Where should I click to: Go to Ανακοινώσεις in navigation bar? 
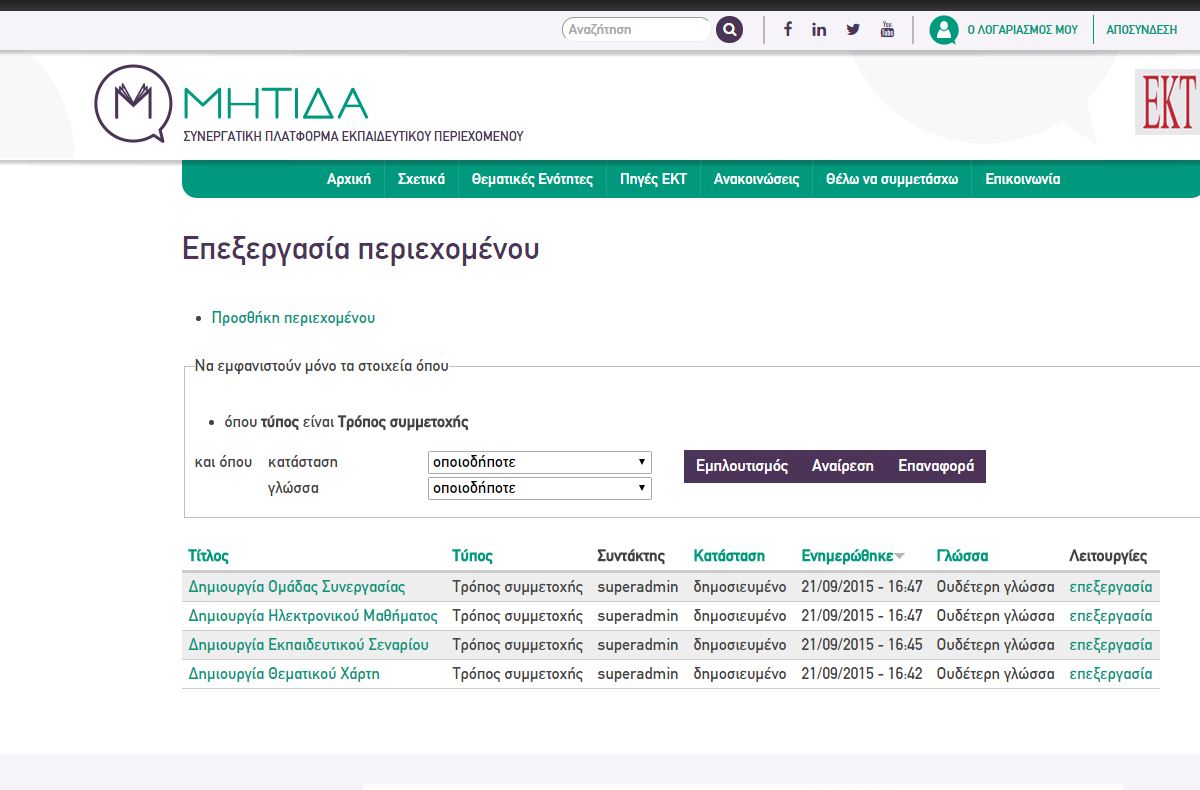[756, 180]
